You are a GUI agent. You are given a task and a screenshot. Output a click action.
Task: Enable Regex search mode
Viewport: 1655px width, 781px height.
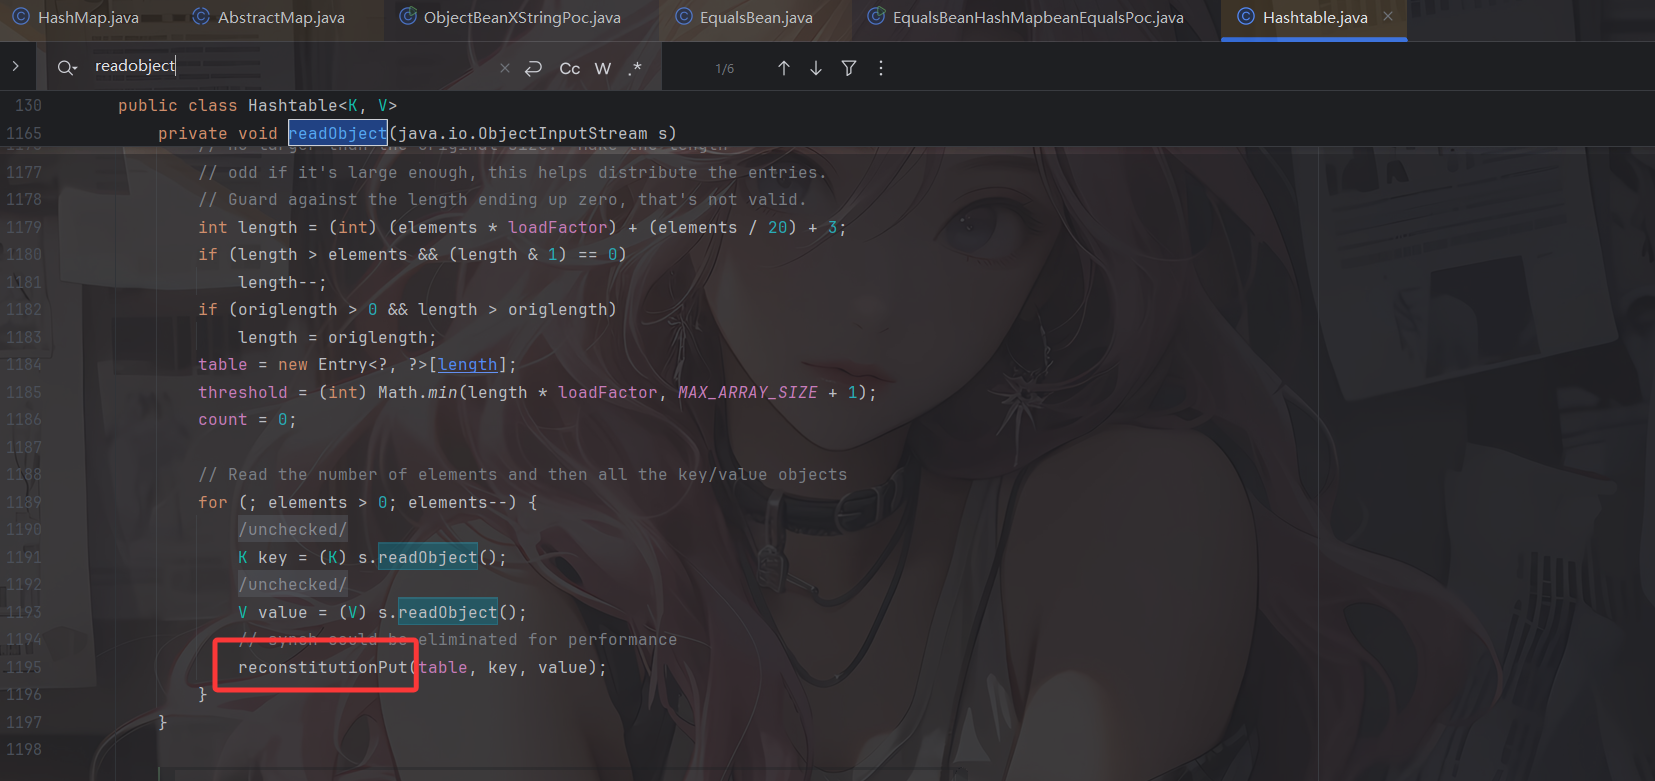(635, 68)
